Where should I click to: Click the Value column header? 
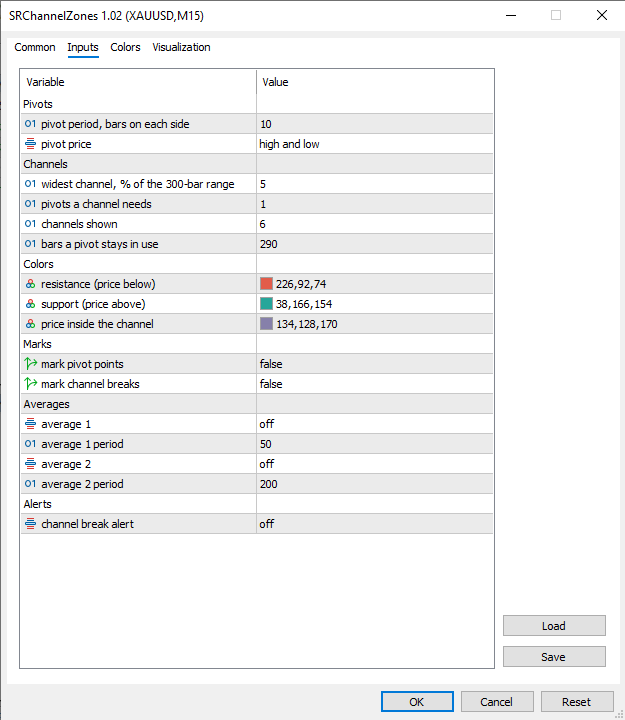(375, 82)
